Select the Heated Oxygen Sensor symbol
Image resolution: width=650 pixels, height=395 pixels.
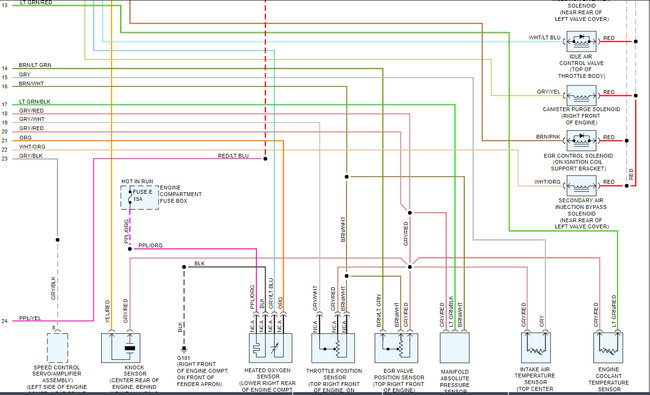point(270,348)
